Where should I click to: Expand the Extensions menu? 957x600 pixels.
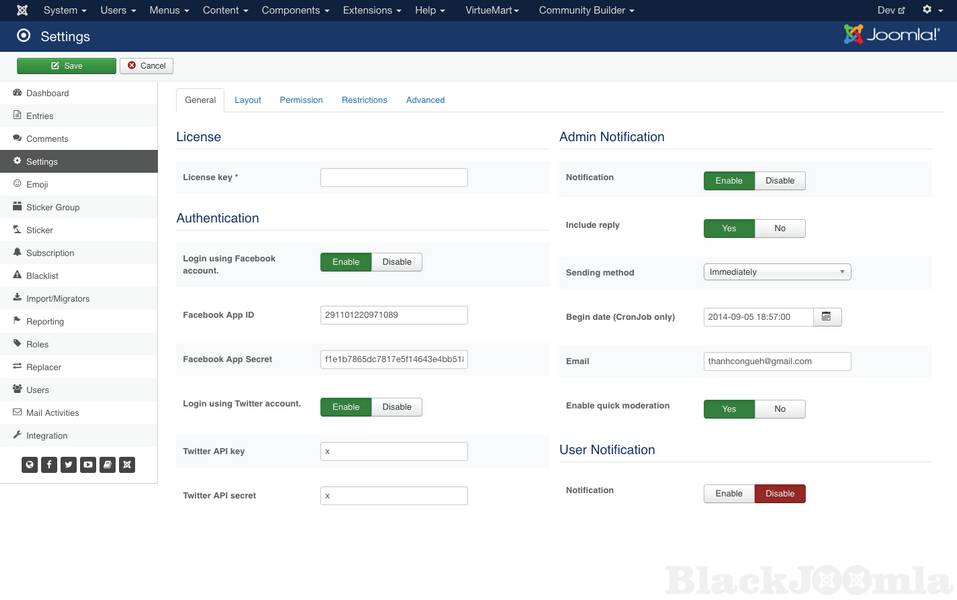(371, 10)
